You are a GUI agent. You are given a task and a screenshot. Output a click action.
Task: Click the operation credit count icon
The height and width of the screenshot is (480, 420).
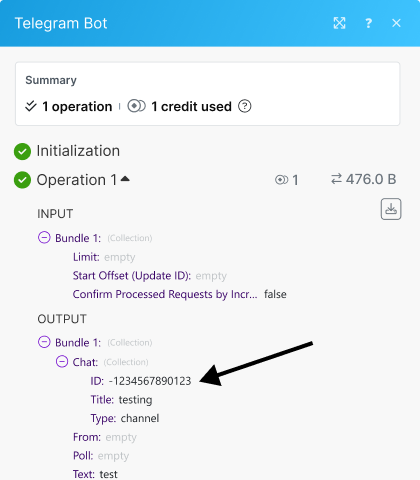pos(282,180)
